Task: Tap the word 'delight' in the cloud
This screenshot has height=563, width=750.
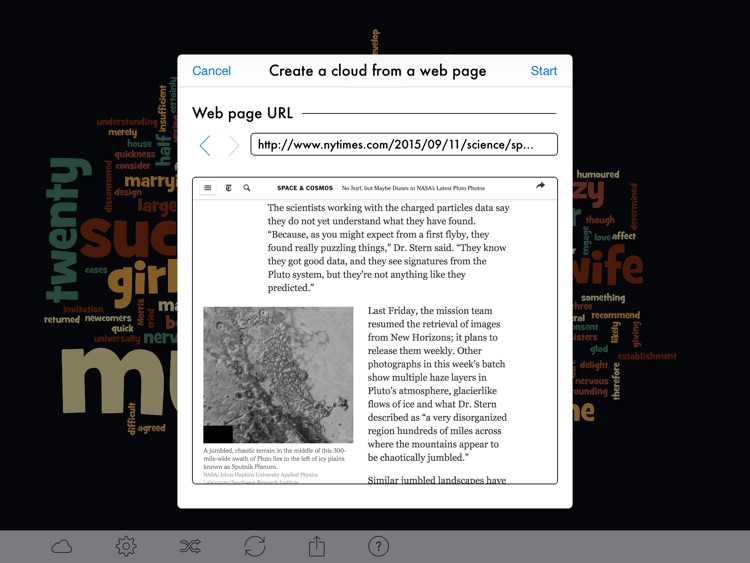Action: point(594,365)
